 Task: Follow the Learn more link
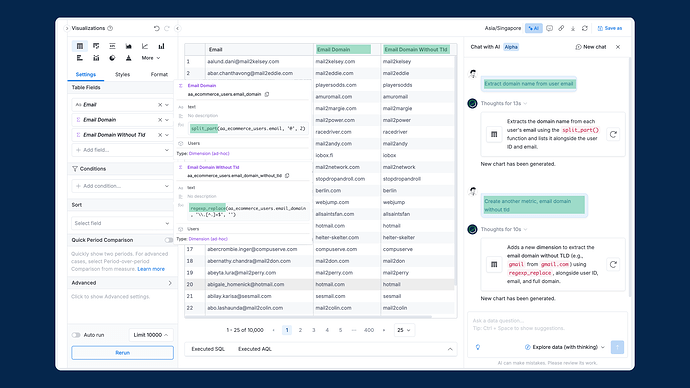pos(151,269)
